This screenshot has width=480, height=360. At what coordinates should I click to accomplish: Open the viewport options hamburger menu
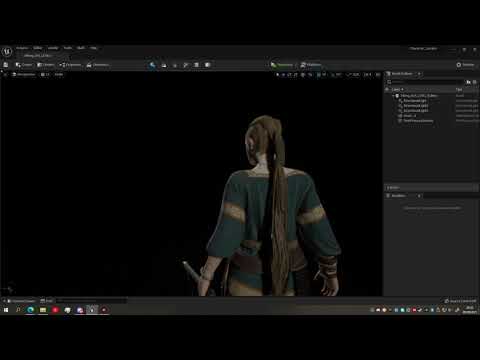[5, 74]
